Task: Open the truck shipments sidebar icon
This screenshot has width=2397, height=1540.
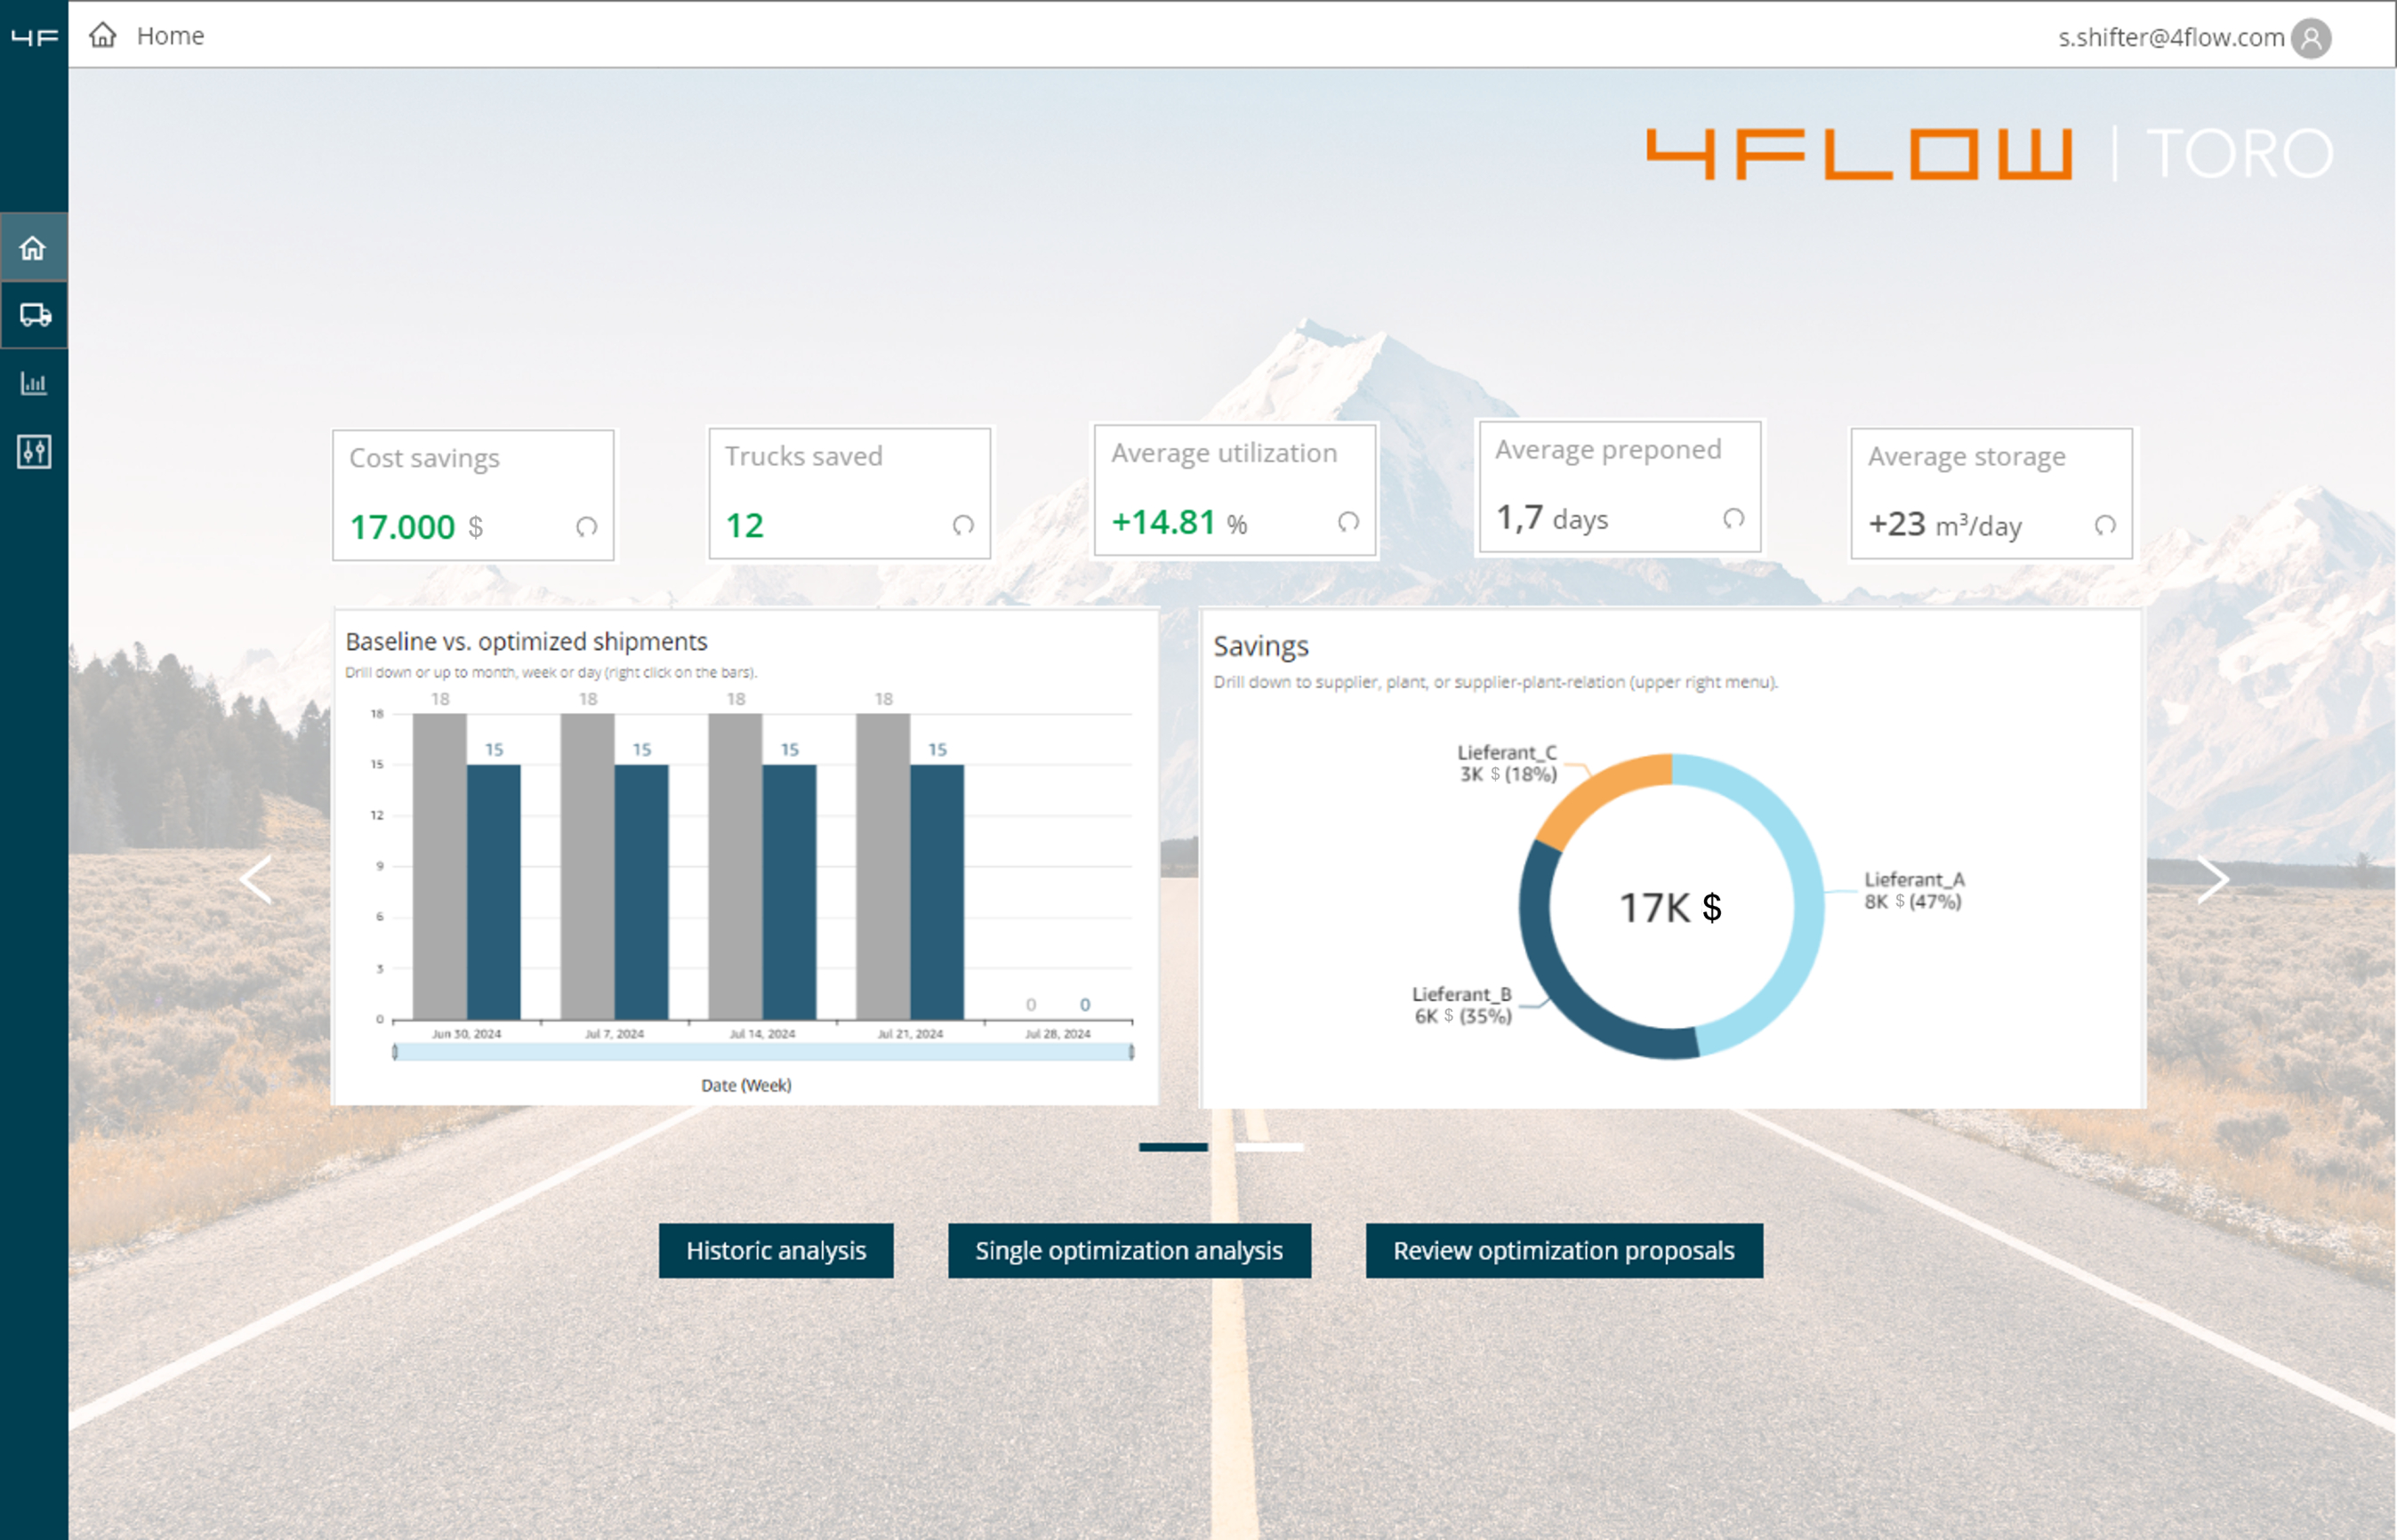Action: (34, 315)
